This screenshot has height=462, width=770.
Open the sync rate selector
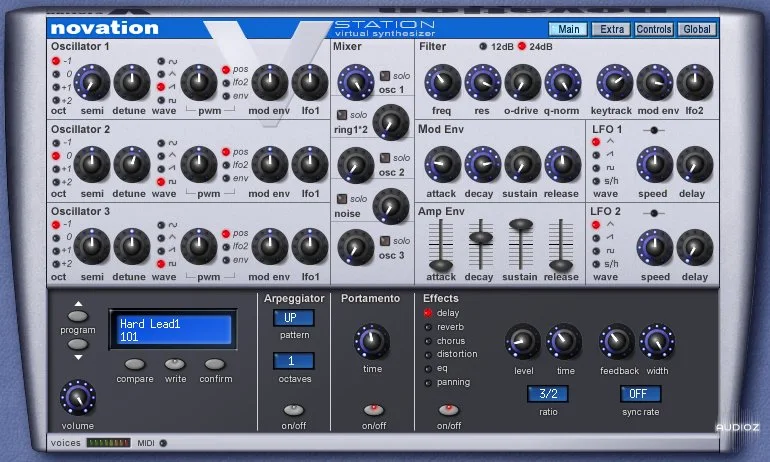click(x=640, y=394)
